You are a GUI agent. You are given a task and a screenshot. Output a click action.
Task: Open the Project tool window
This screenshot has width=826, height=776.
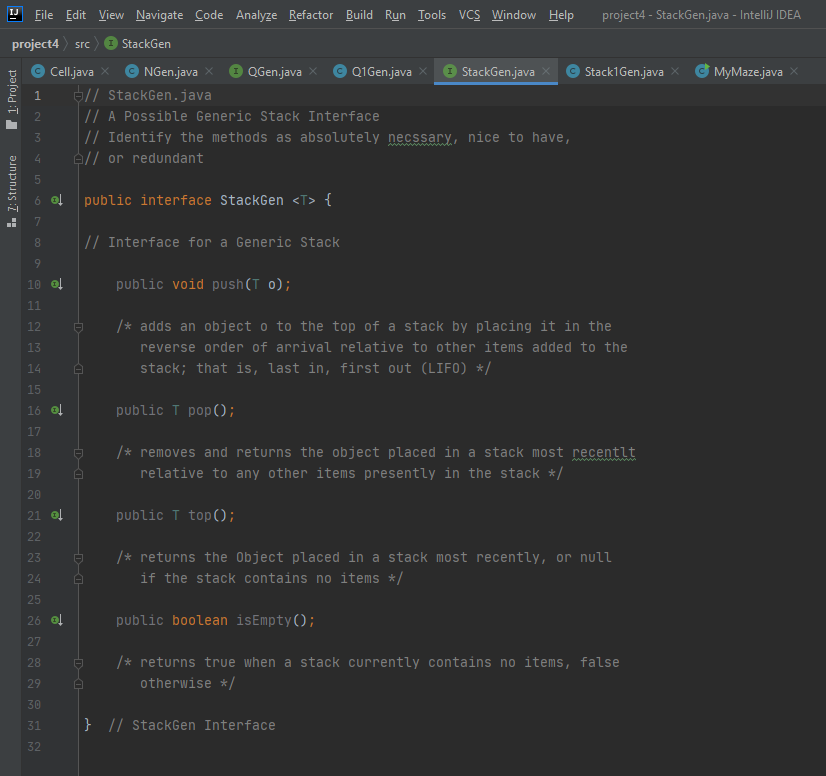[12, 99]
